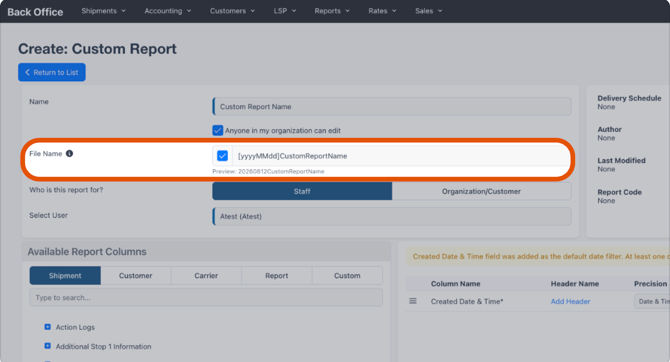
Task: Open the Reports menu
Action: 332,11
